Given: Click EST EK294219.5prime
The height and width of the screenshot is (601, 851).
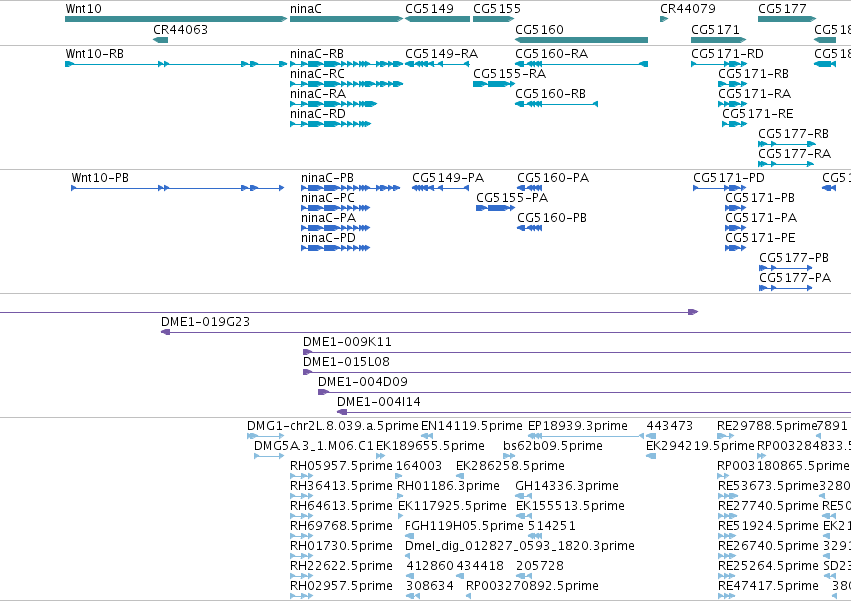Looking at the screenshot, I should pyautogui.click(x=651, y=456).
